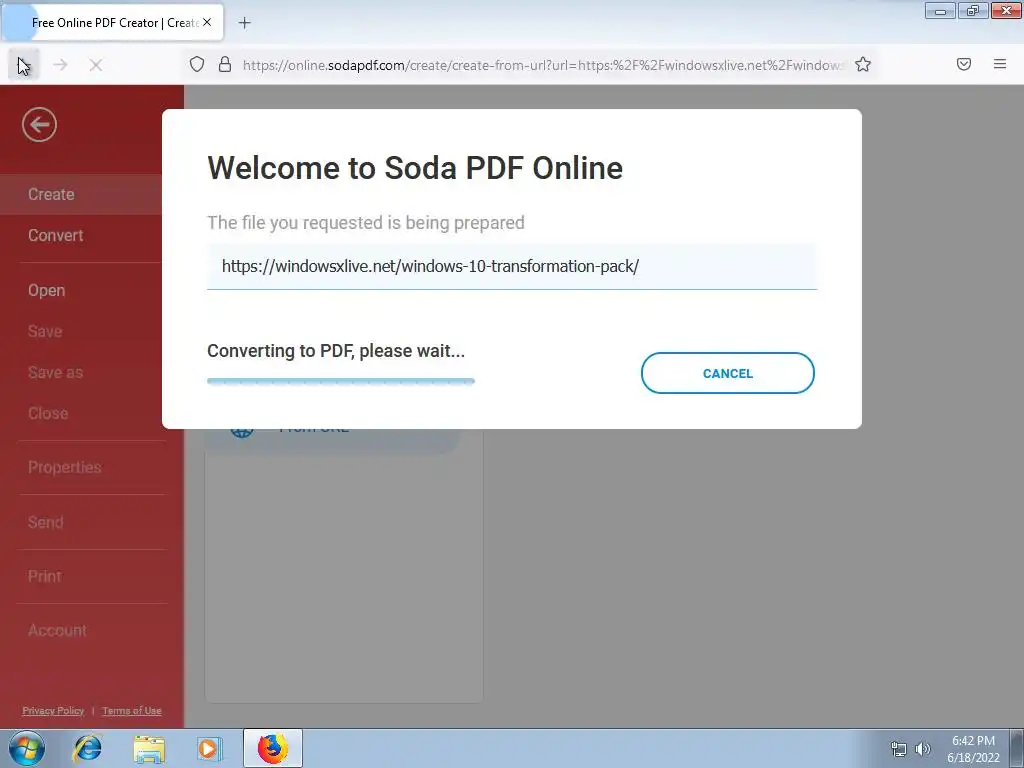Open the Terms of Use link
The width and height of the screenshot is (1024, 768).
tap(131, 711)
